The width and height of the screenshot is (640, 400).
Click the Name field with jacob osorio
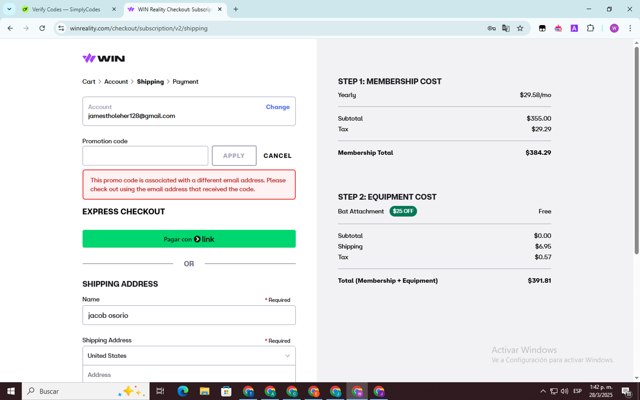click(x=189, y=315)
